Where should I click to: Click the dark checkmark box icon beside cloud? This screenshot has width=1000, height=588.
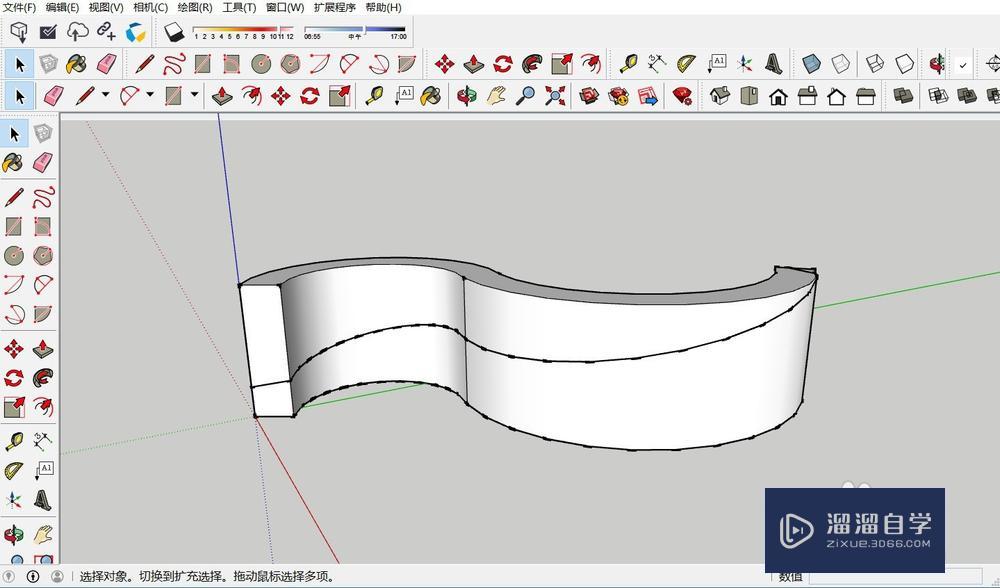[x=48, y=31]
